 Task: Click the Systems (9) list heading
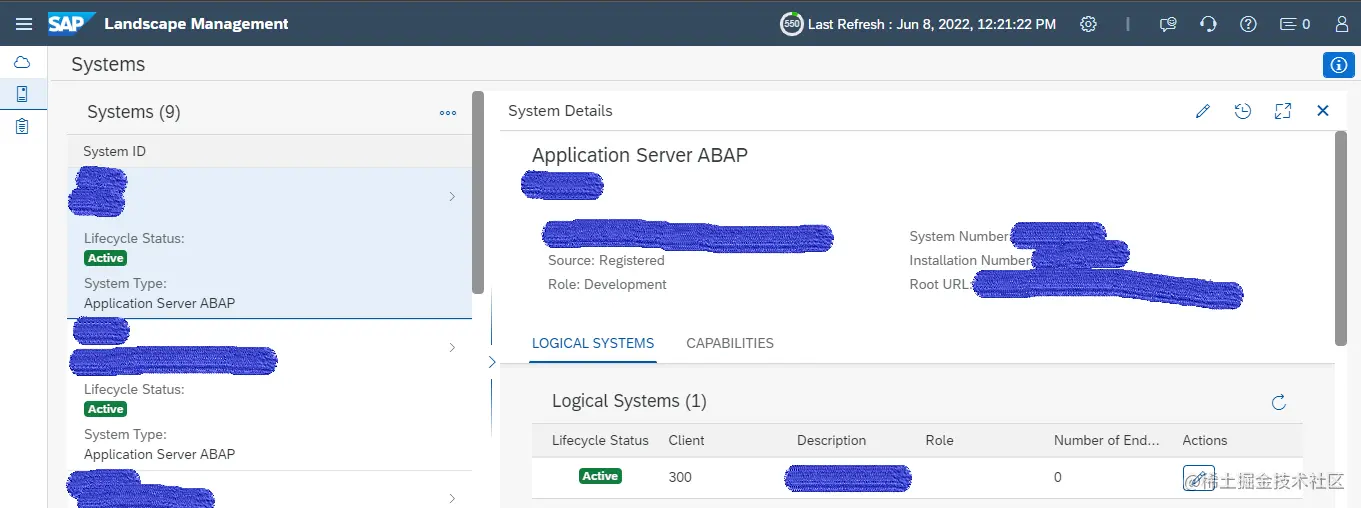point(134,112)
